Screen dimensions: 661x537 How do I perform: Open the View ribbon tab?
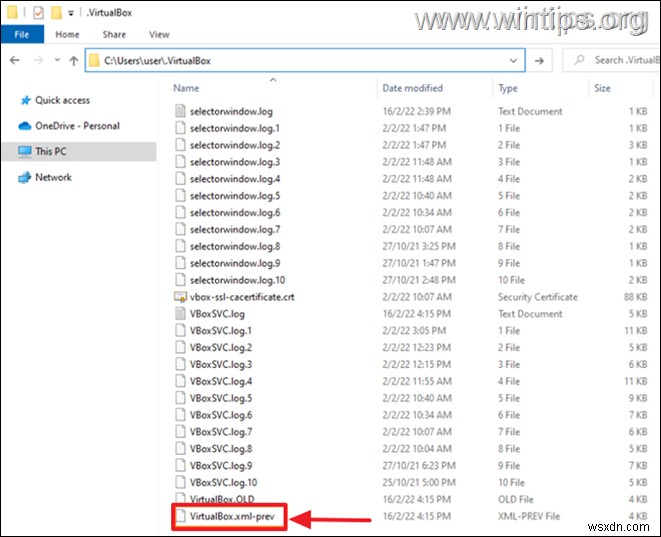pos(159,34)
